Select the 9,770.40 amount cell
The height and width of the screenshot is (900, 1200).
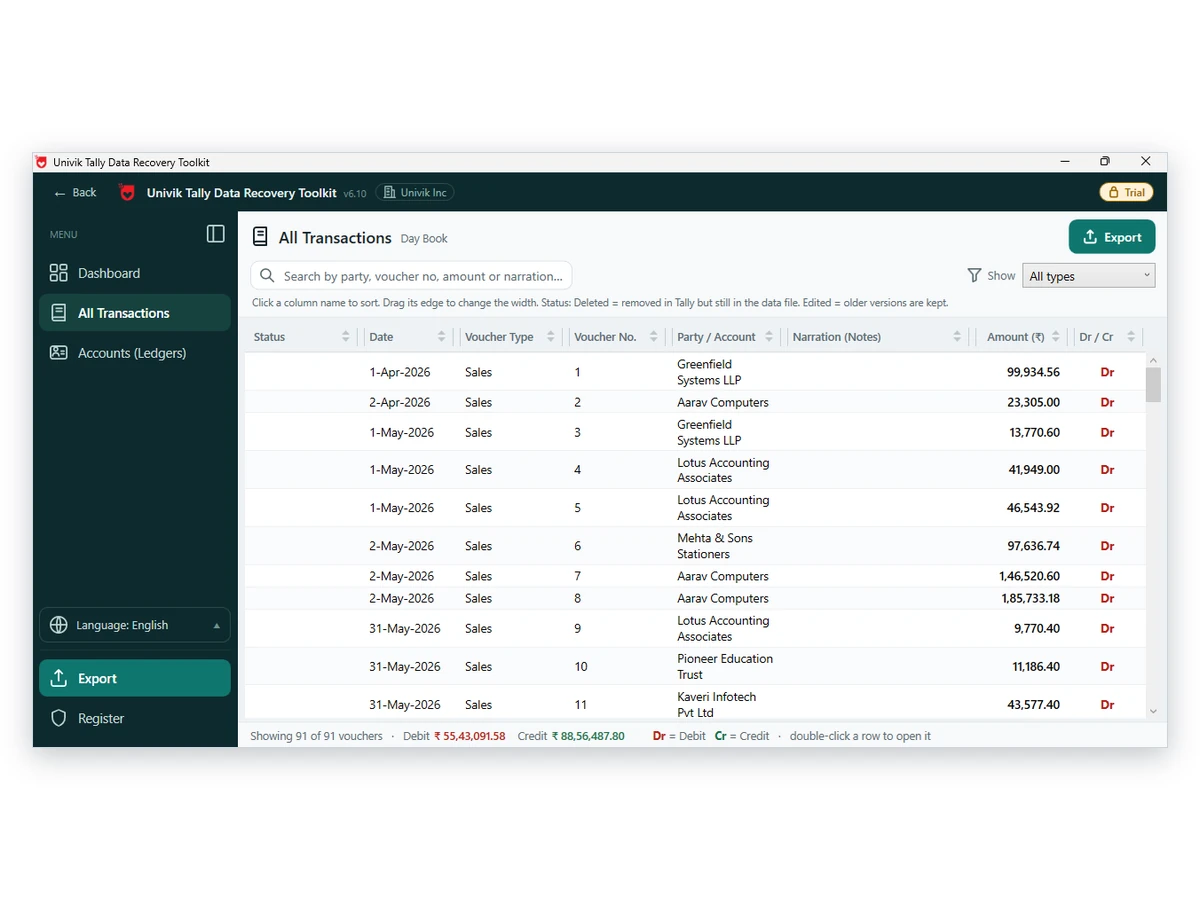tap(1037, 629)
